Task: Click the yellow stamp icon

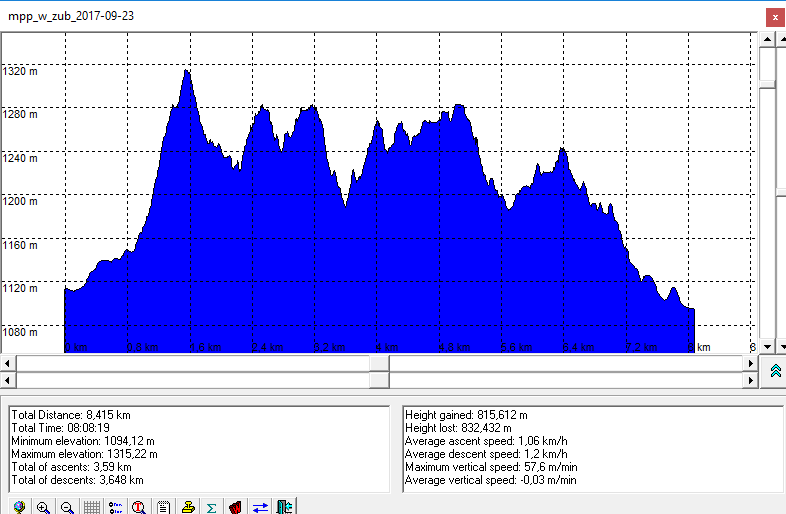Action: coord(187,506)
